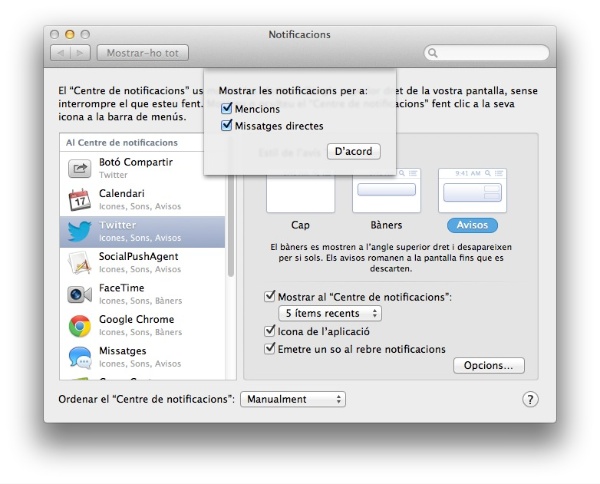Toggle Mostrar al "Centre de notificacions" checkbox
The height and width of the screenshot is (484, 600).
pyautogui.click(x=270, y=296)
